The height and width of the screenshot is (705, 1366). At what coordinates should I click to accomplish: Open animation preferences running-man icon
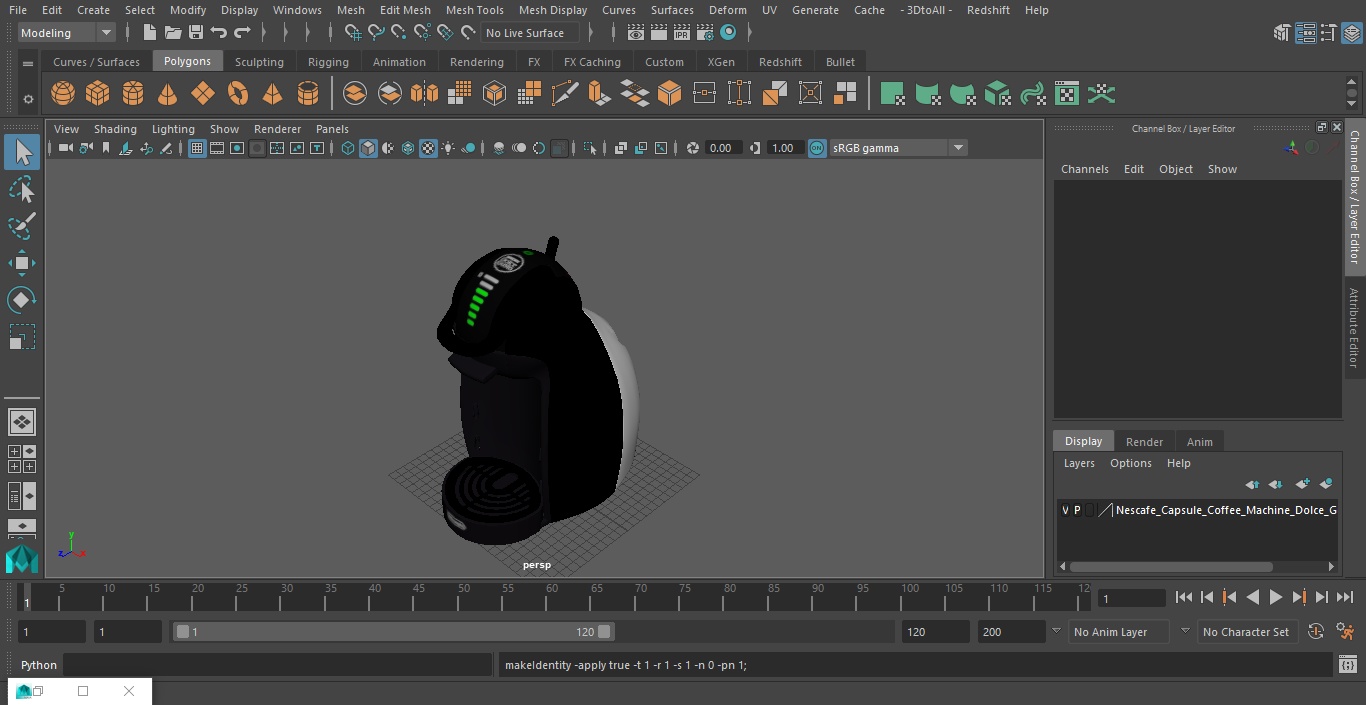coord(1346,632)
